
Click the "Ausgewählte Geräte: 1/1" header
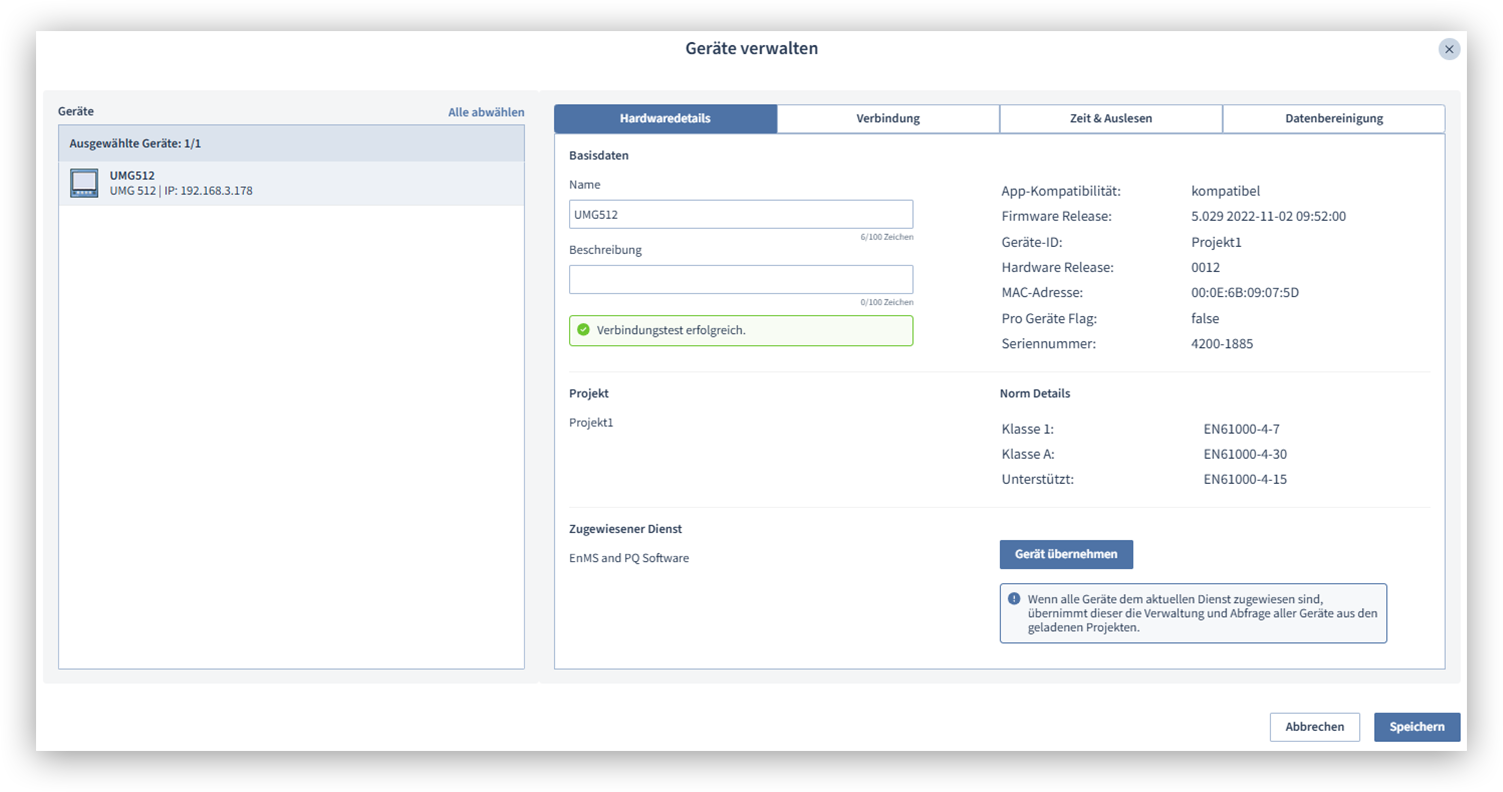tap(150, 143)
